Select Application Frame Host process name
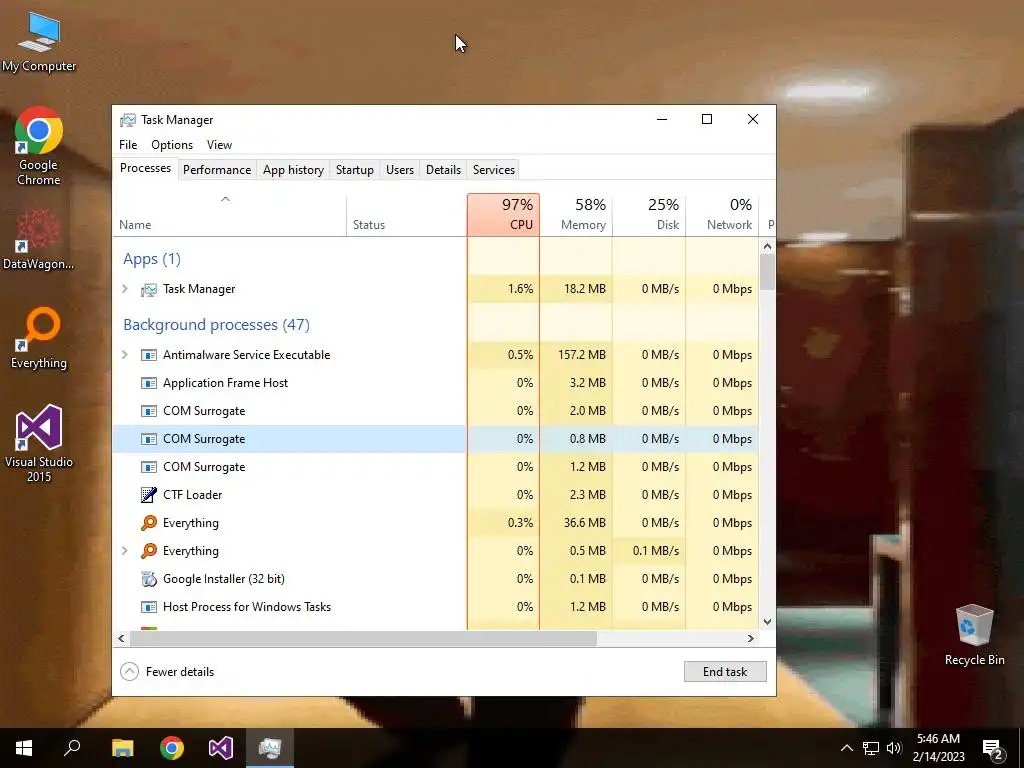 (x=225, y=383)
